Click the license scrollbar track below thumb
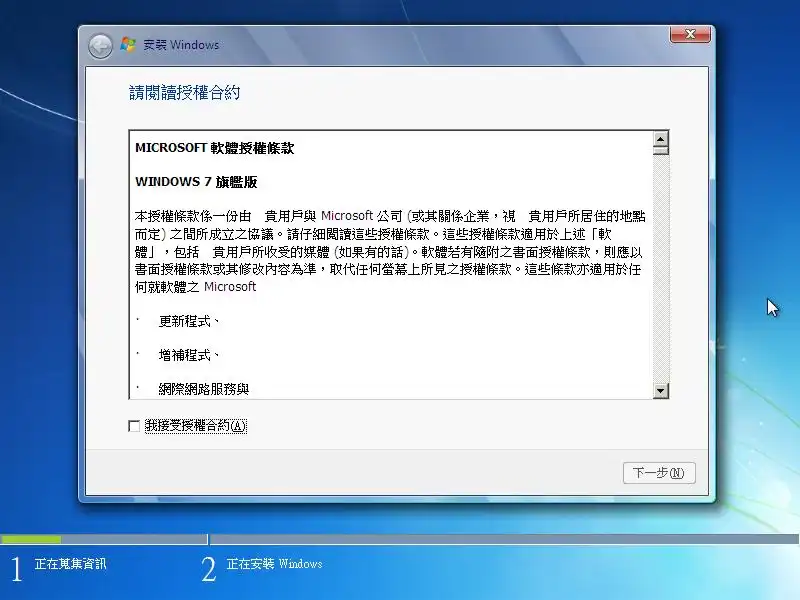This screenshot has height=600, width=800. (x=661, y=269)
